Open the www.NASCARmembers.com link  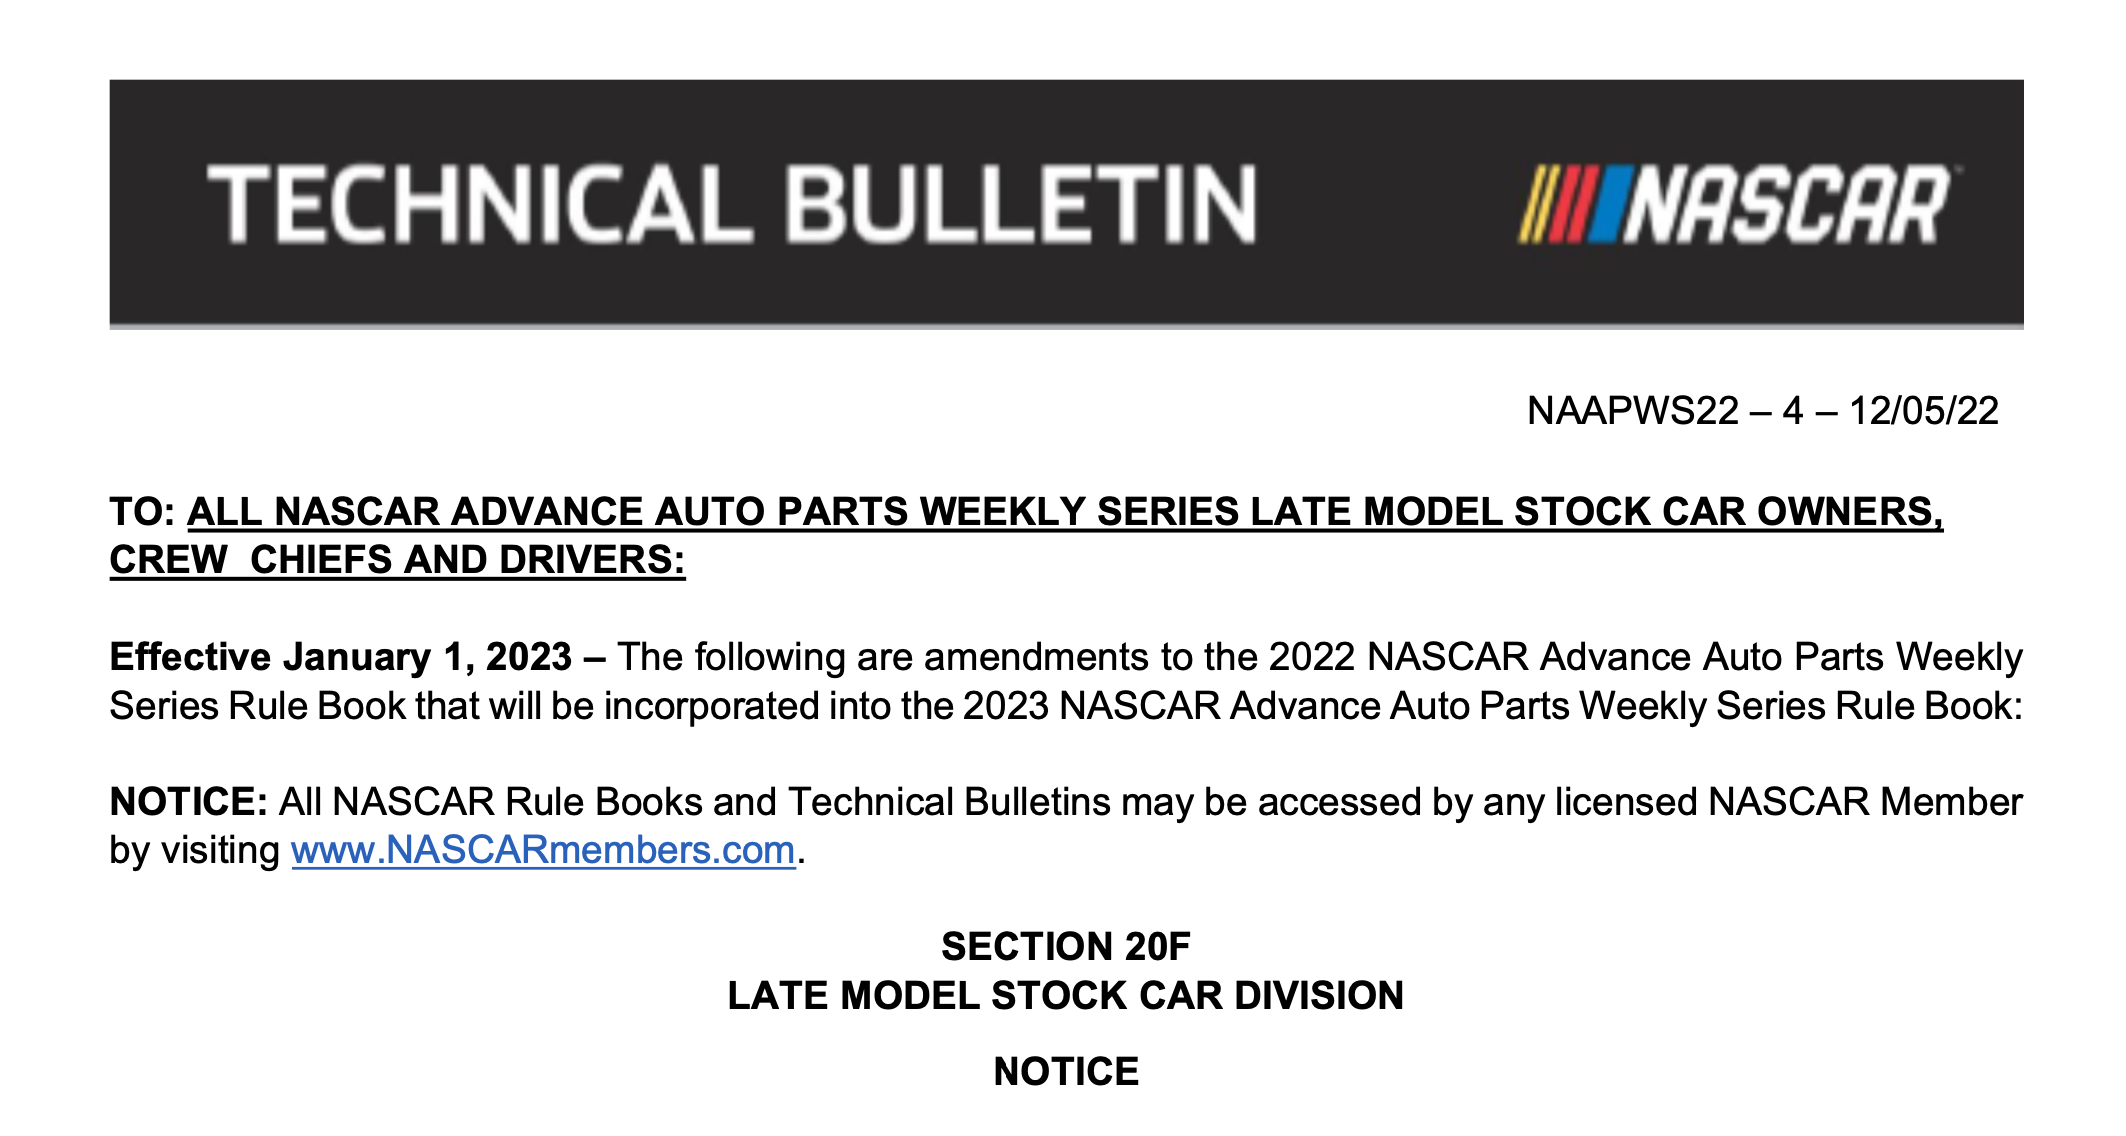[543, 850]
